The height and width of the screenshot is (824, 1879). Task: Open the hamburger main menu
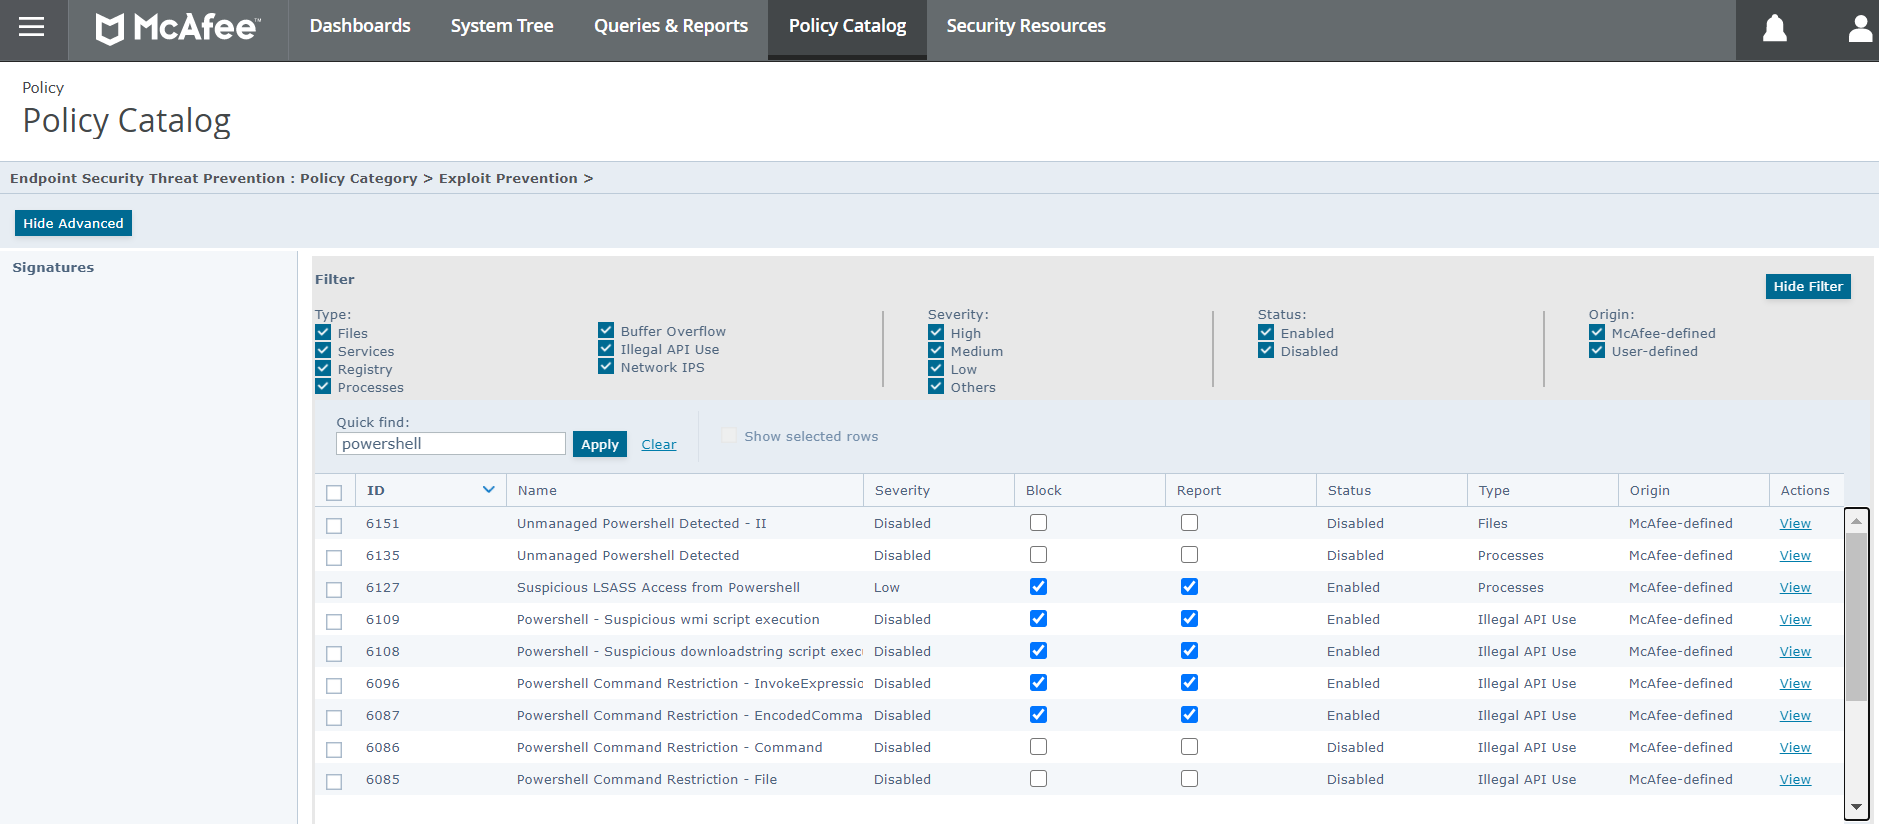[x=32, y=27]
